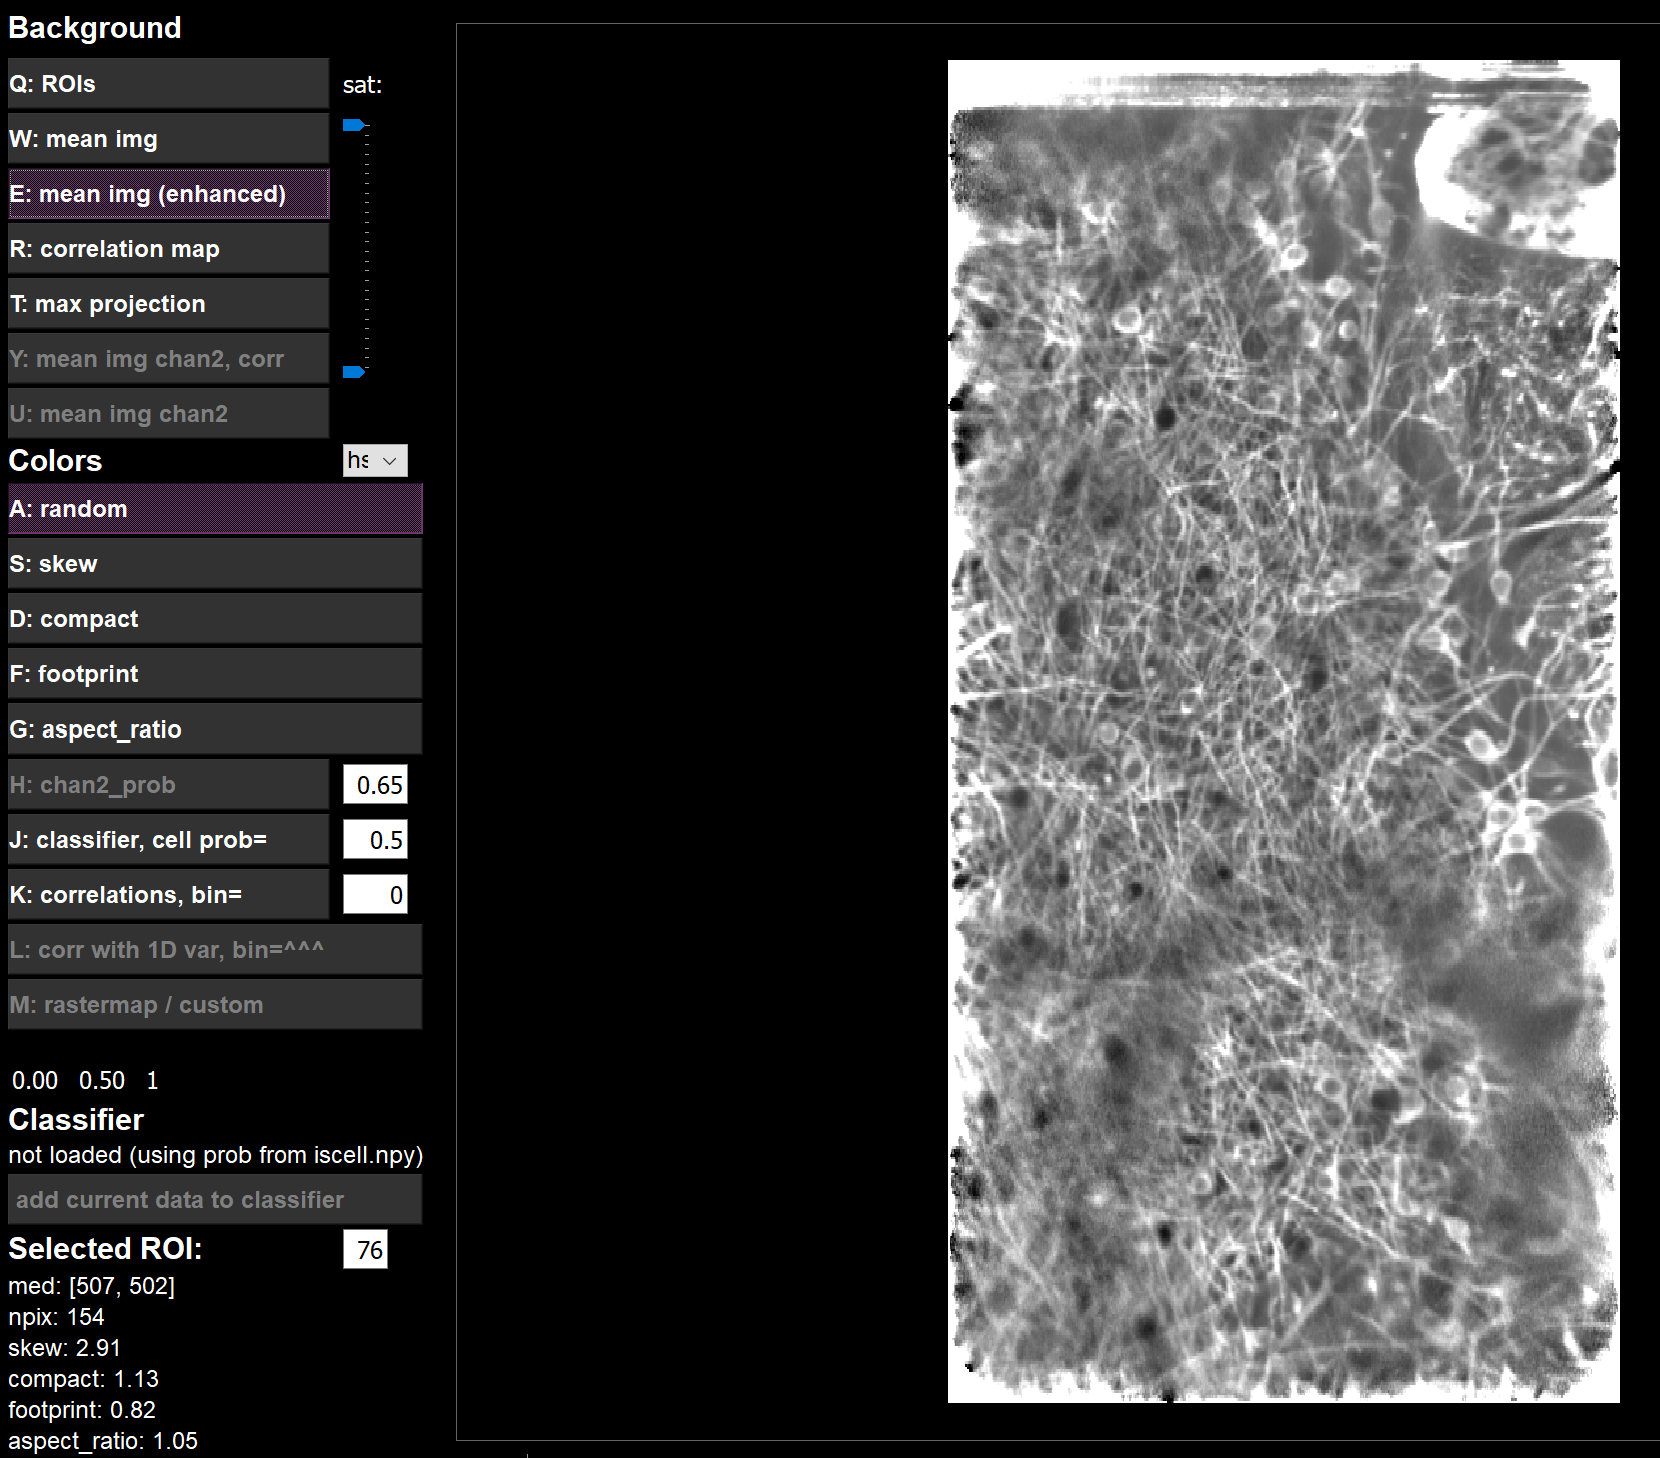Select the W: mean img background
The width and height of the screenshot is (1660, 1458).
click(x=167, y=138)
